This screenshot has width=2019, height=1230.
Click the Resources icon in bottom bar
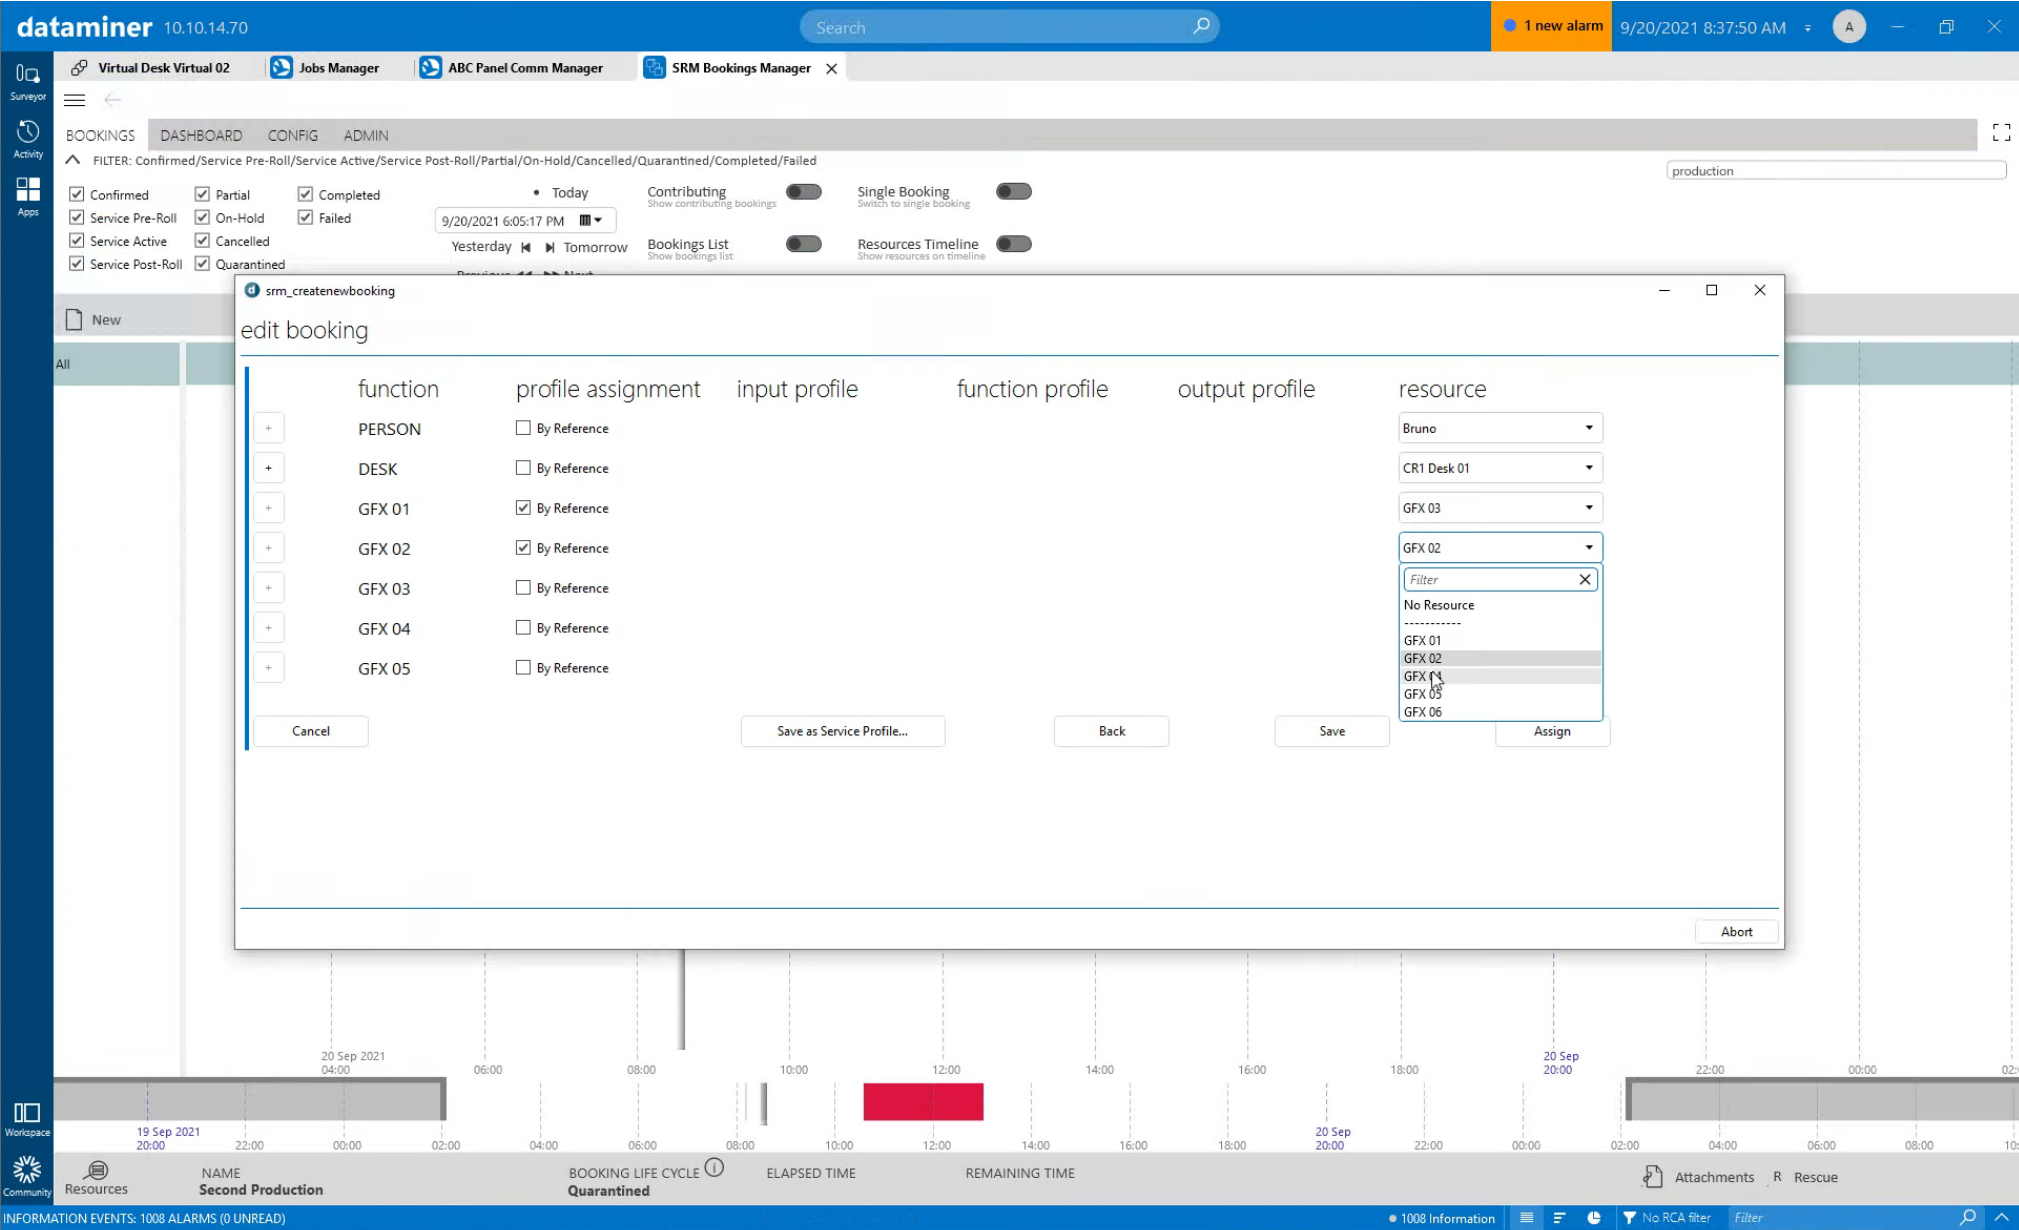pos(97,1169)
